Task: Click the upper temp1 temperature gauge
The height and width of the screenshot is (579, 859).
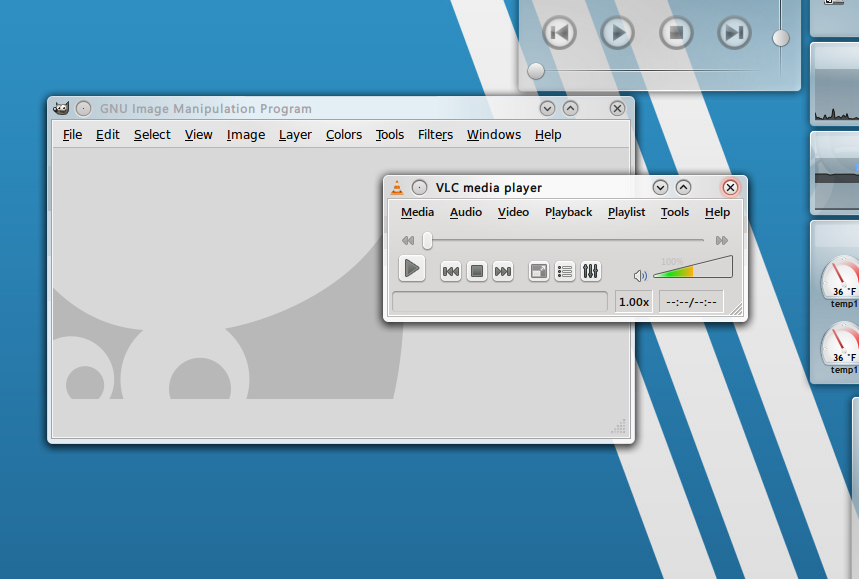Action: tap(839, 282)
